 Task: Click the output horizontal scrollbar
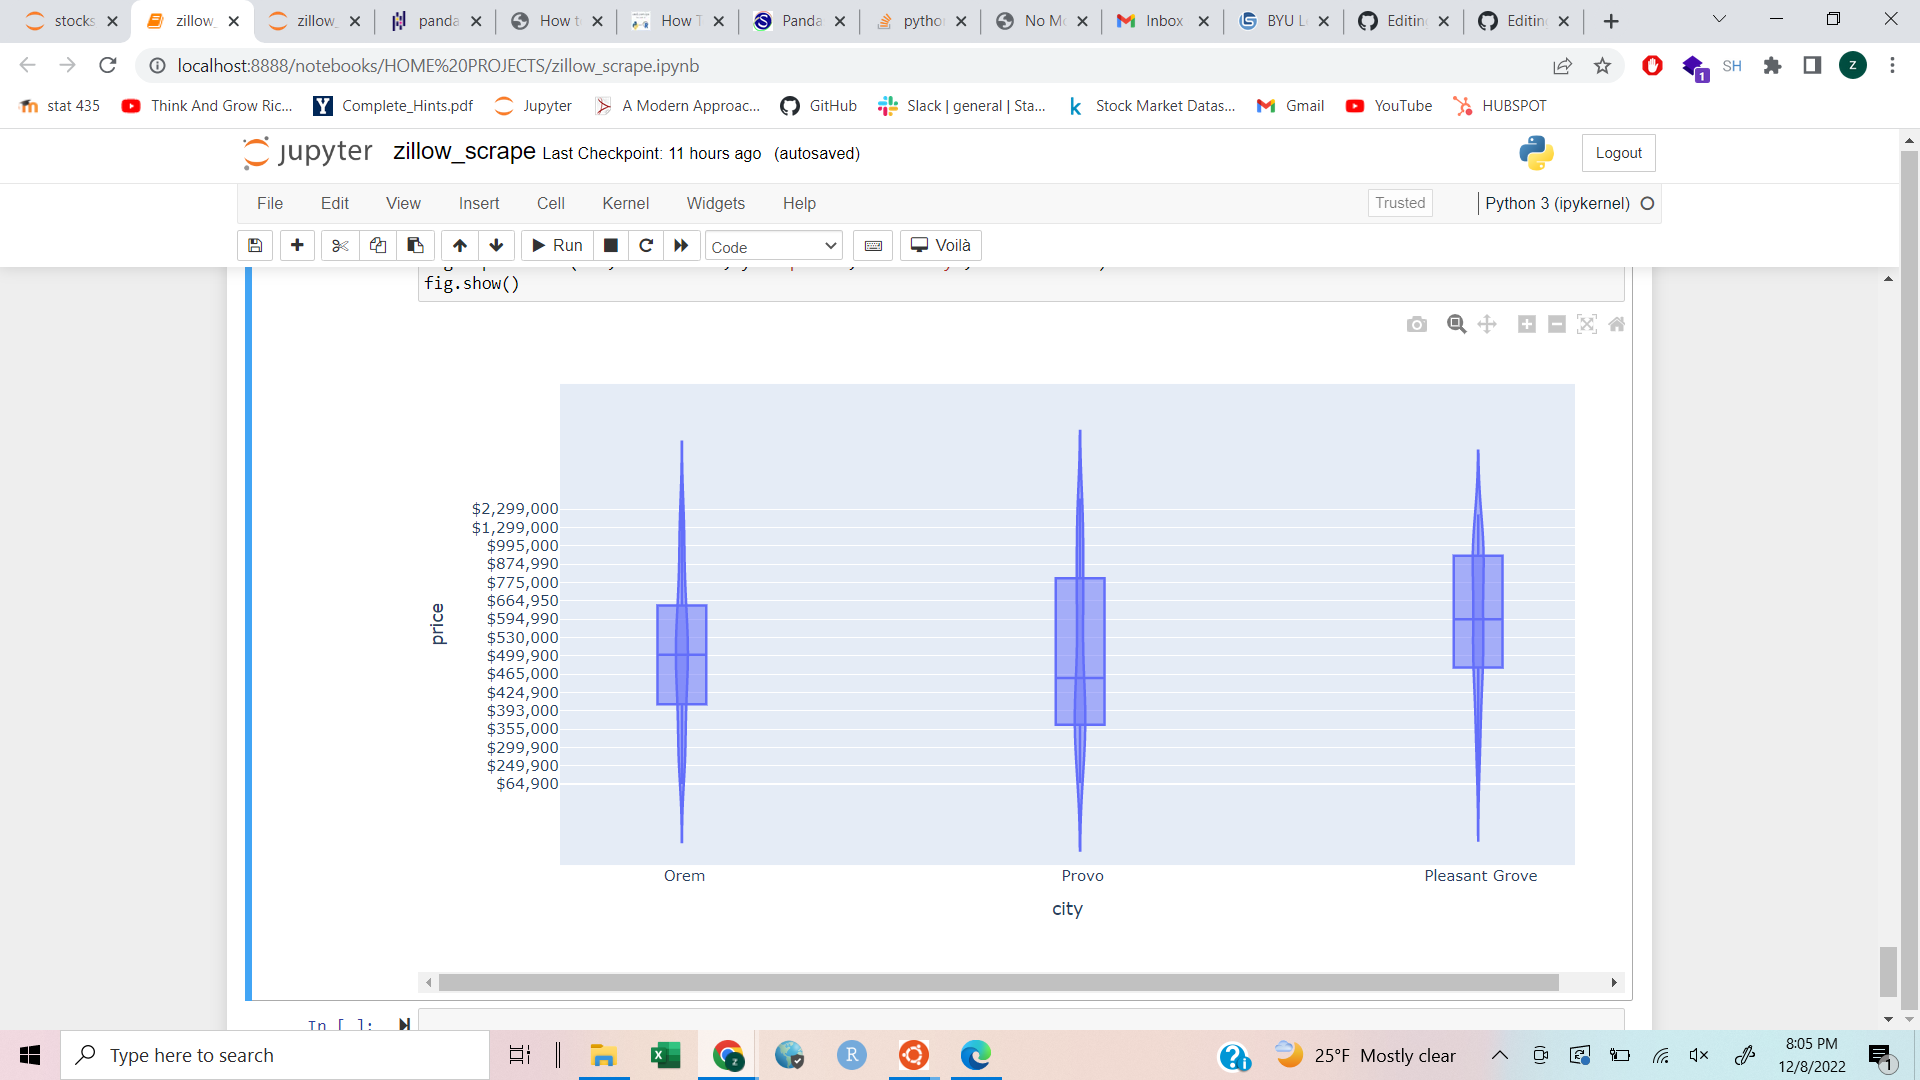point(998,983)
